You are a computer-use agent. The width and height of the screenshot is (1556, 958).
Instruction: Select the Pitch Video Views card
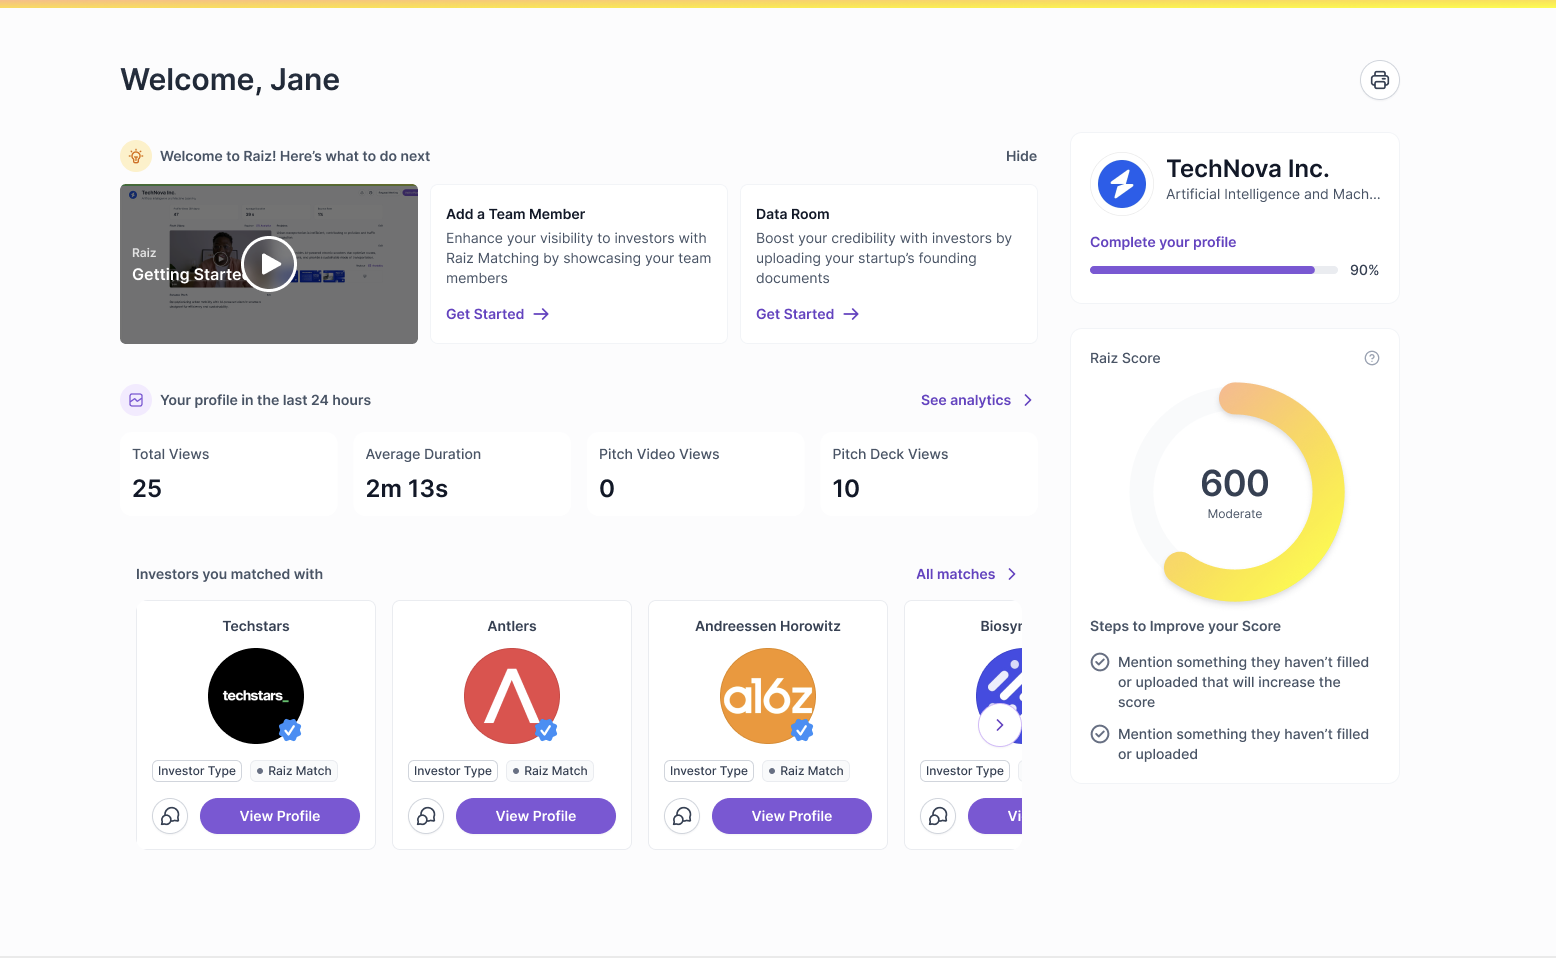(695, 474)
